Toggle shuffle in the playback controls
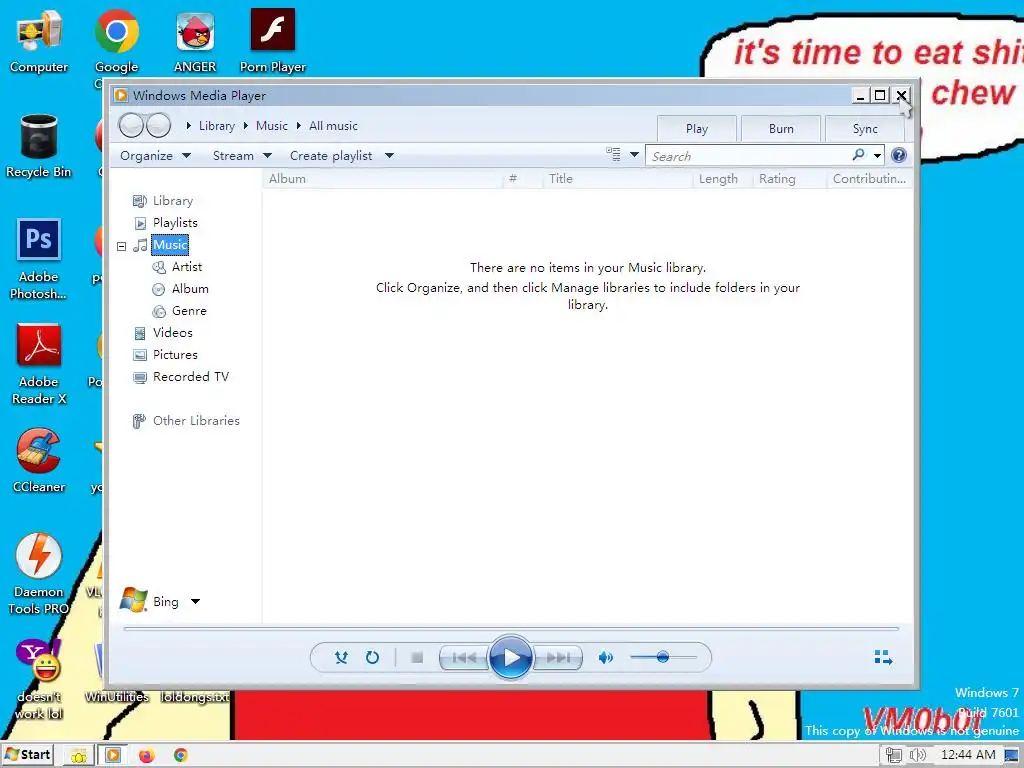1024x768 pixels. coord(341,658)
